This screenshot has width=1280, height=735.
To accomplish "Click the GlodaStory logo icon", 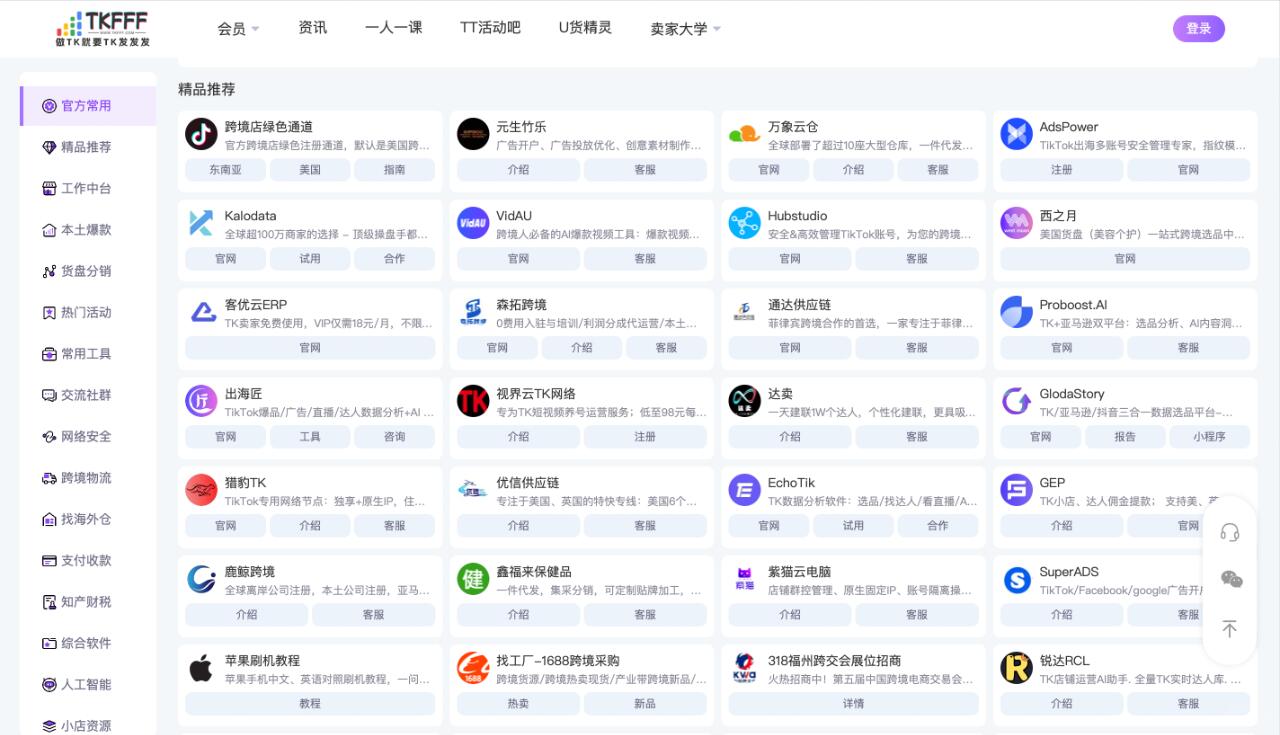I will 1016,401.
